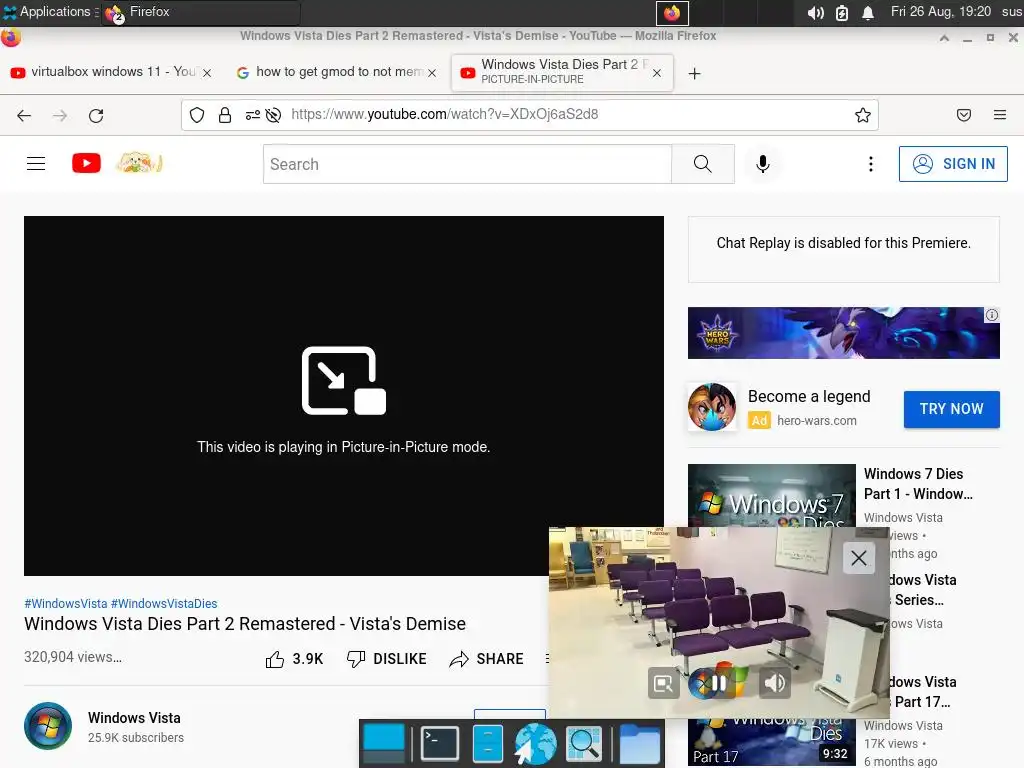Open a new browser tab
Image resolution: width=1024 pixels, height=768 pixels.
694,73
